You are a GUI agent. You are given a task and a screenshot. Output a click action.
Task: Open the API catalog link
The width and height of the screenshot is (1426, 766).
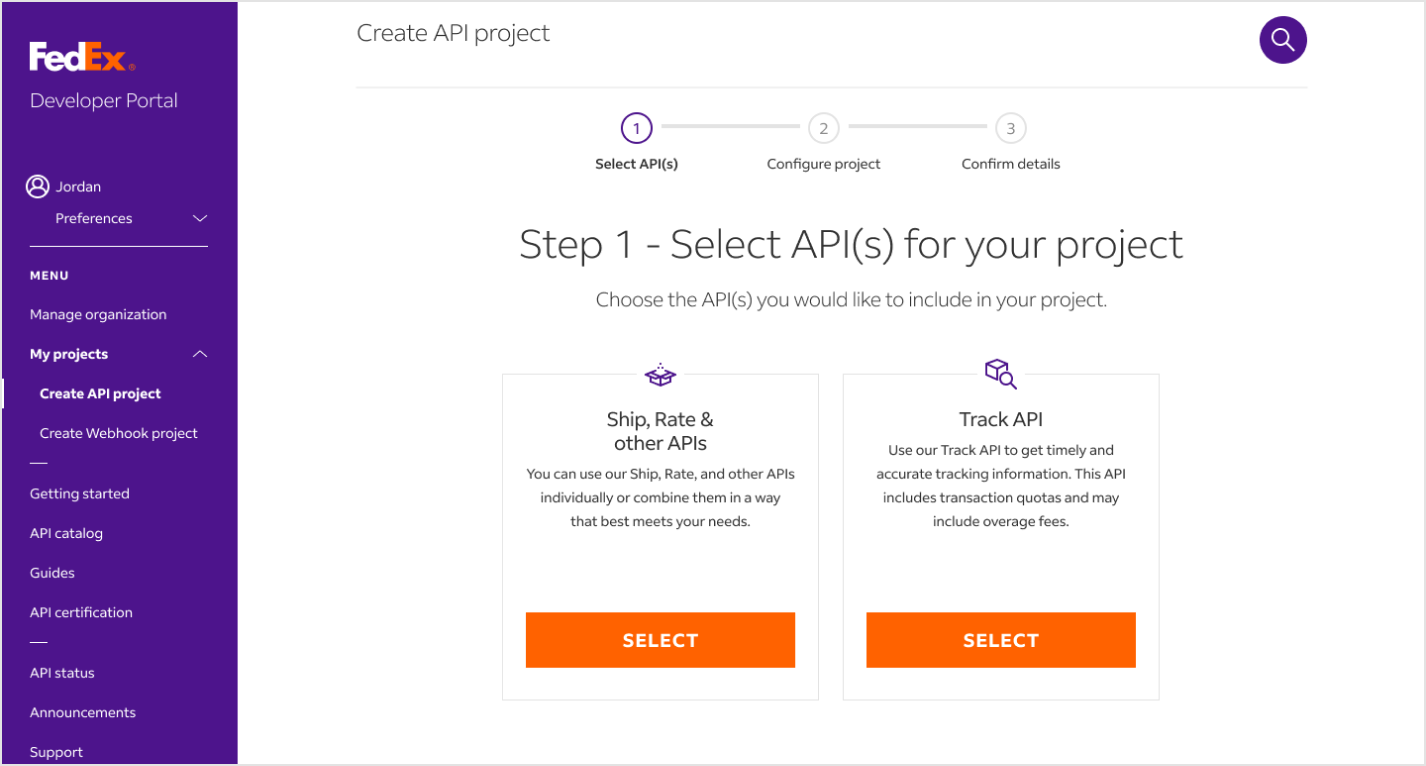pos(66,533)
